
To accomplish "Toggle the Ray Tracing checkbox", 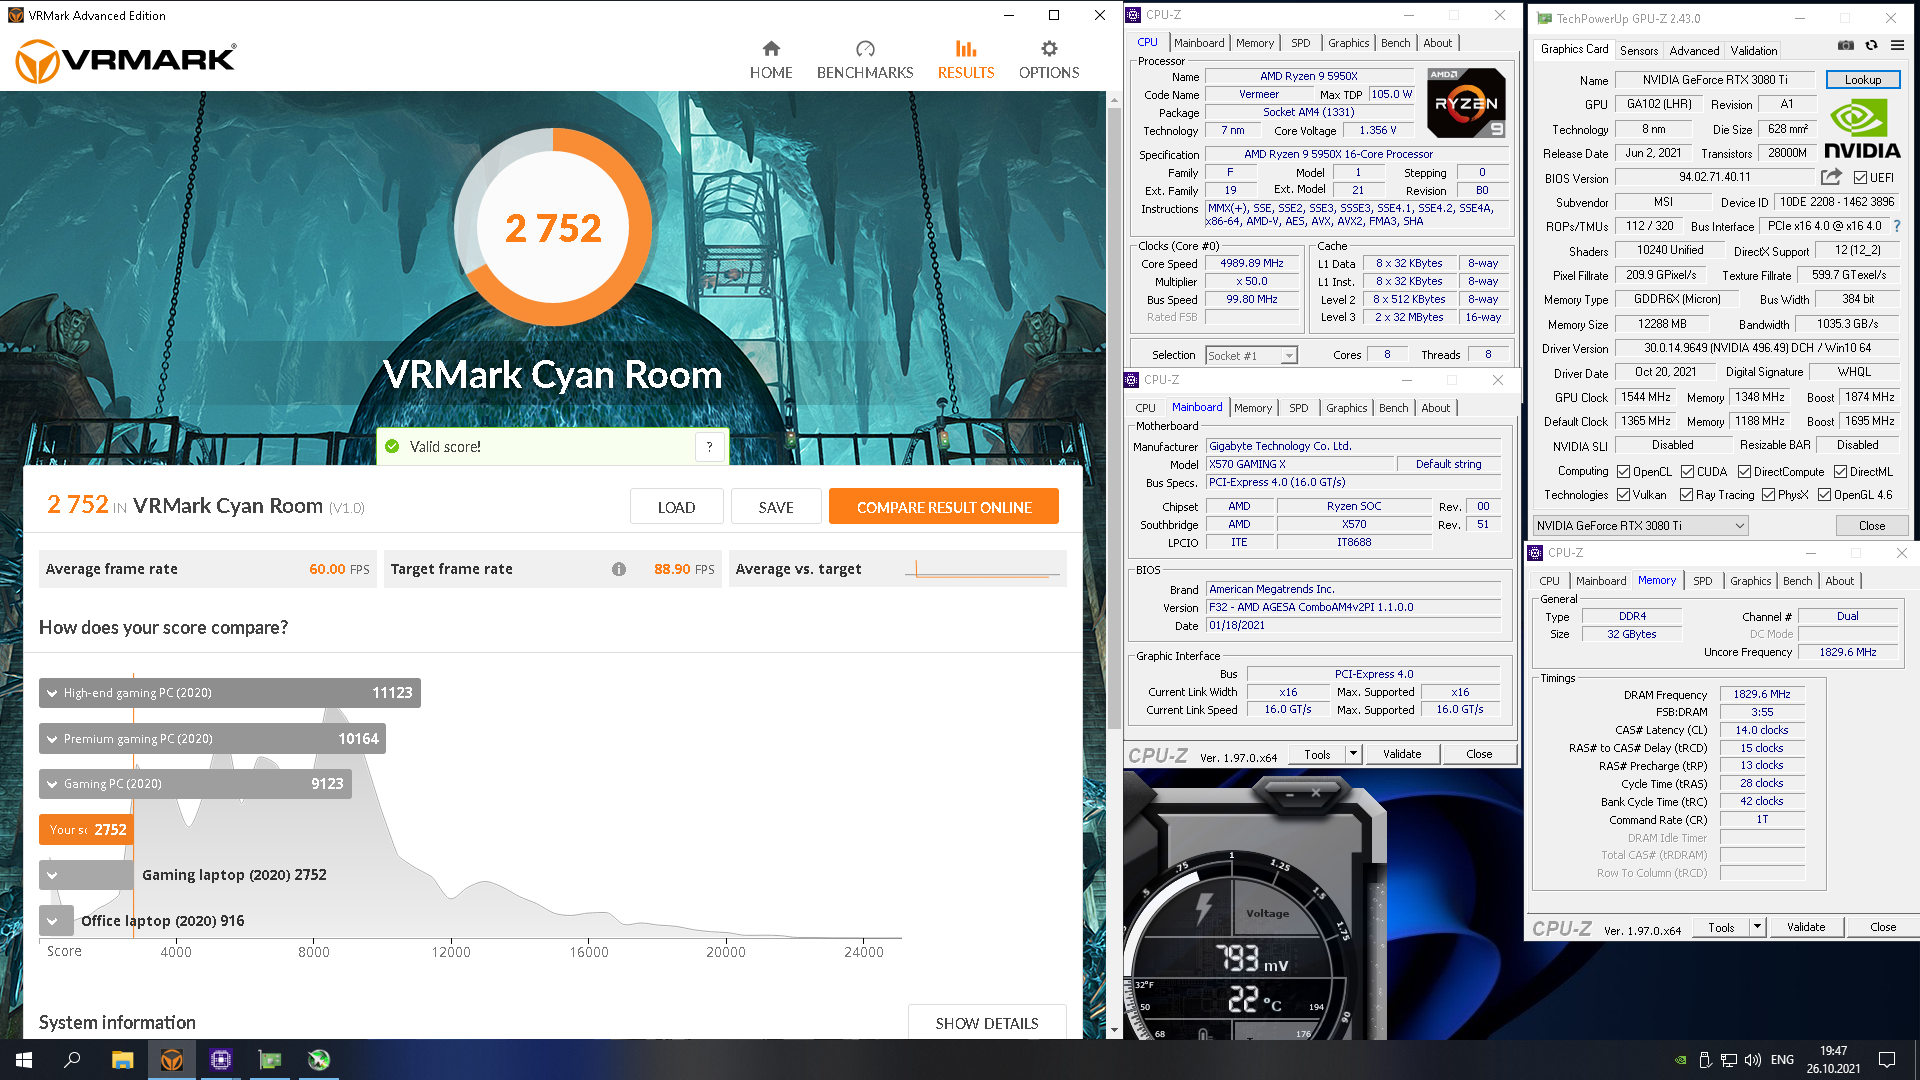I will click(x=1686, y=495).
